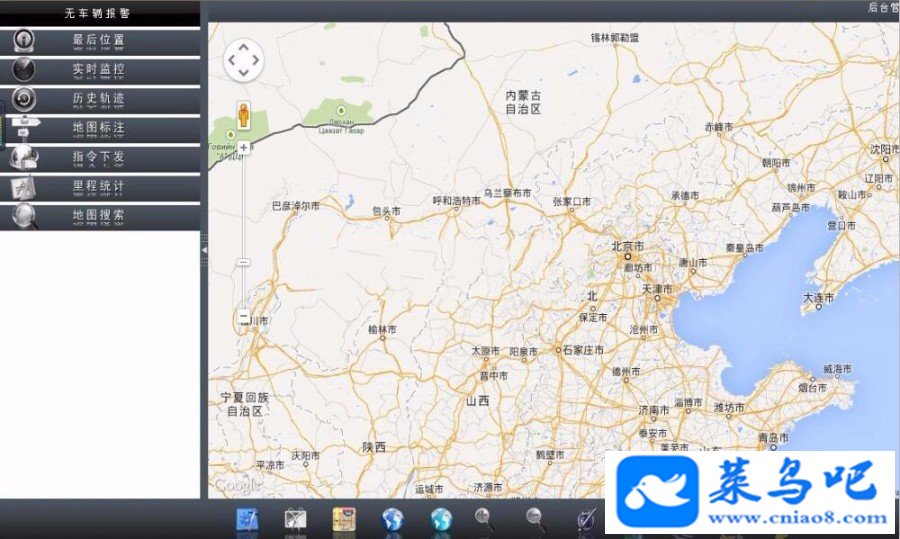The image size is (900, 539).
Task: Click the 威海市 label on the map
Action: point(837,369)
